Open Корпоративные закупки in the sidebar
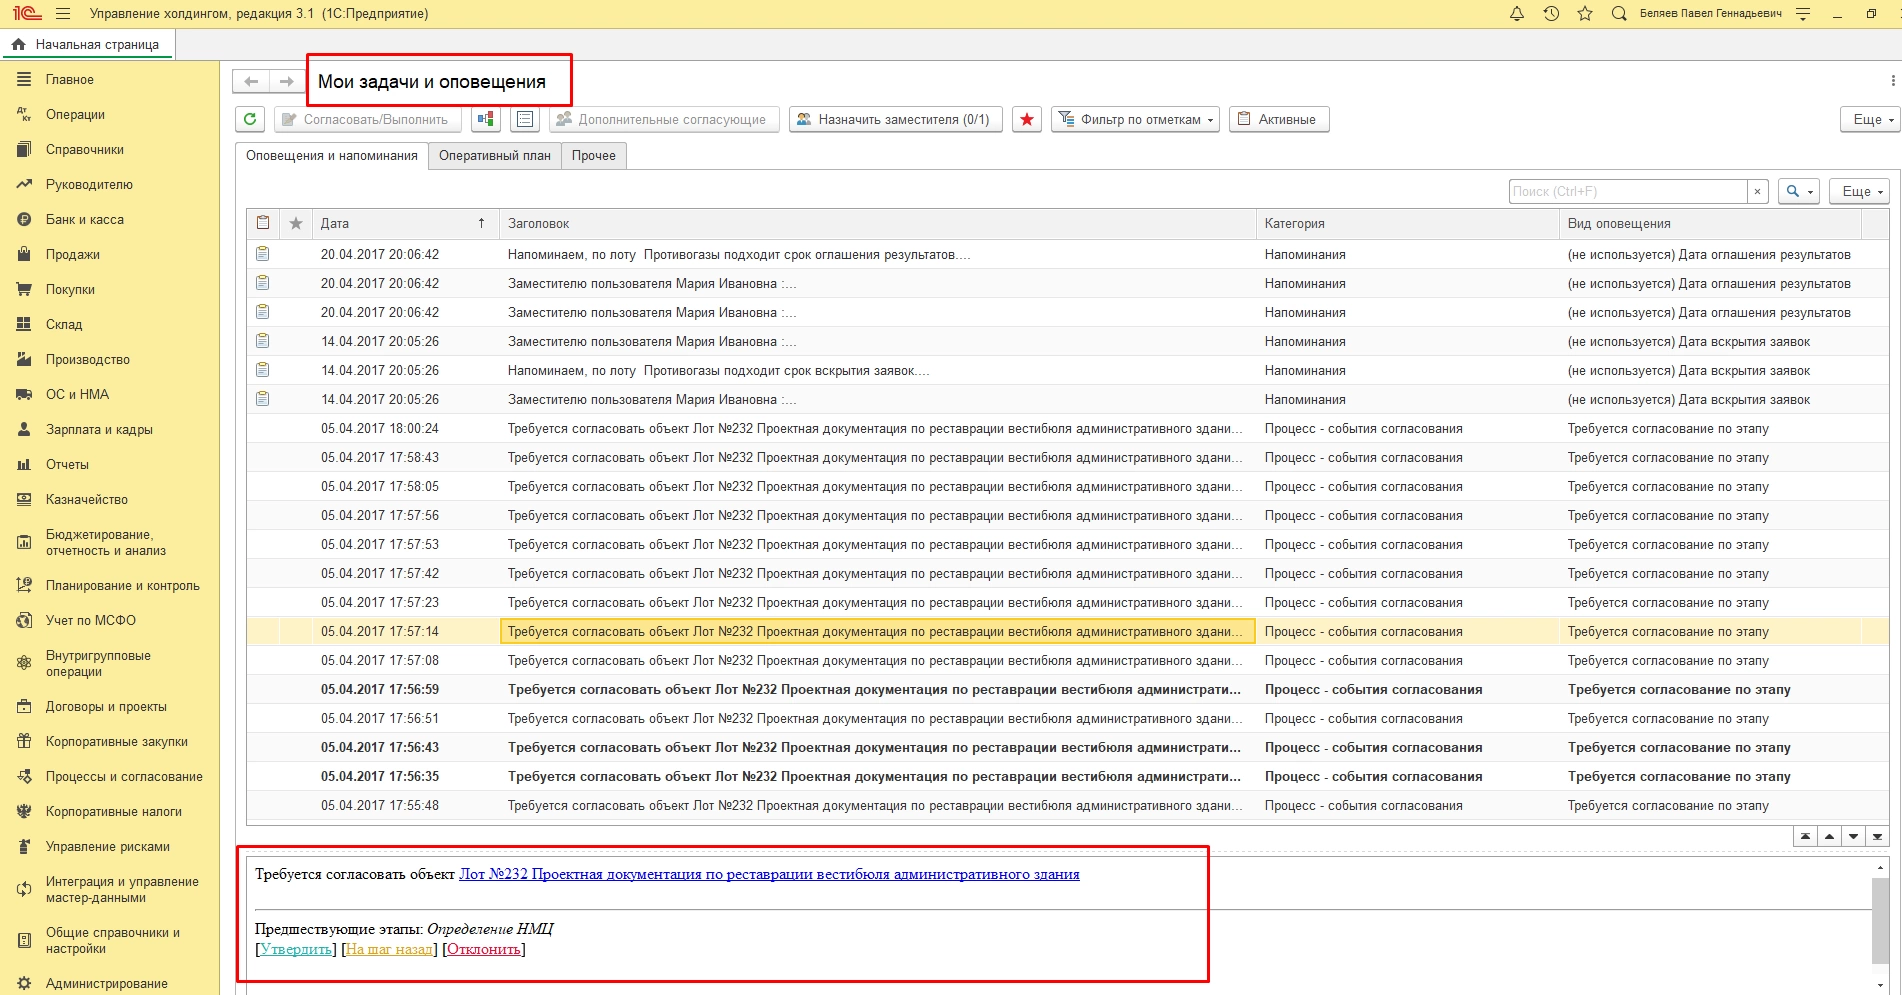This screenshot has height=995, width=1902. click(x=116, y=742)
